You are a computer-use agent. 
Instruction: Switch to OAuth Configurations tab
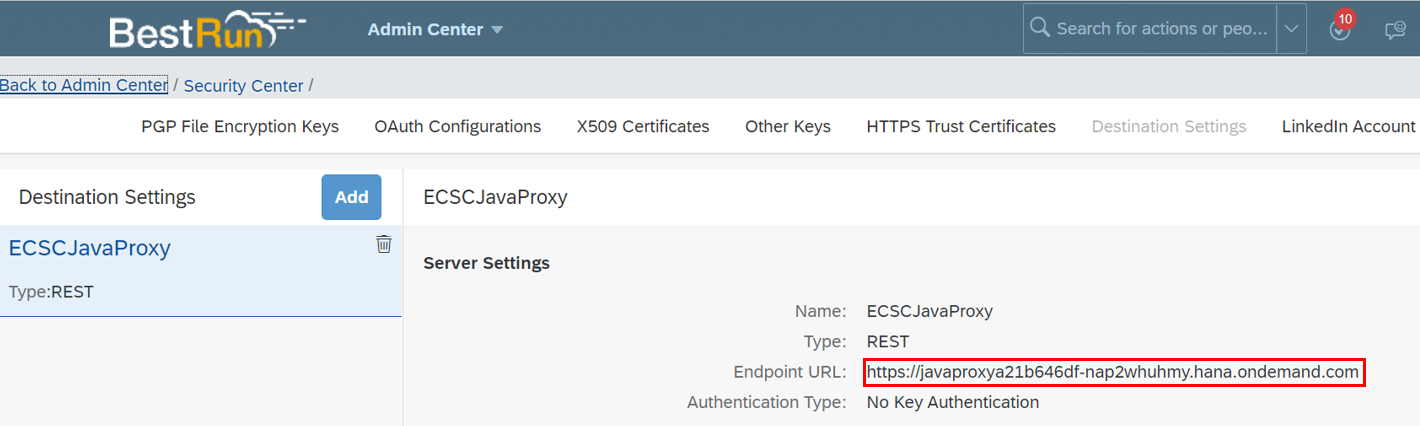coord(458,126)
